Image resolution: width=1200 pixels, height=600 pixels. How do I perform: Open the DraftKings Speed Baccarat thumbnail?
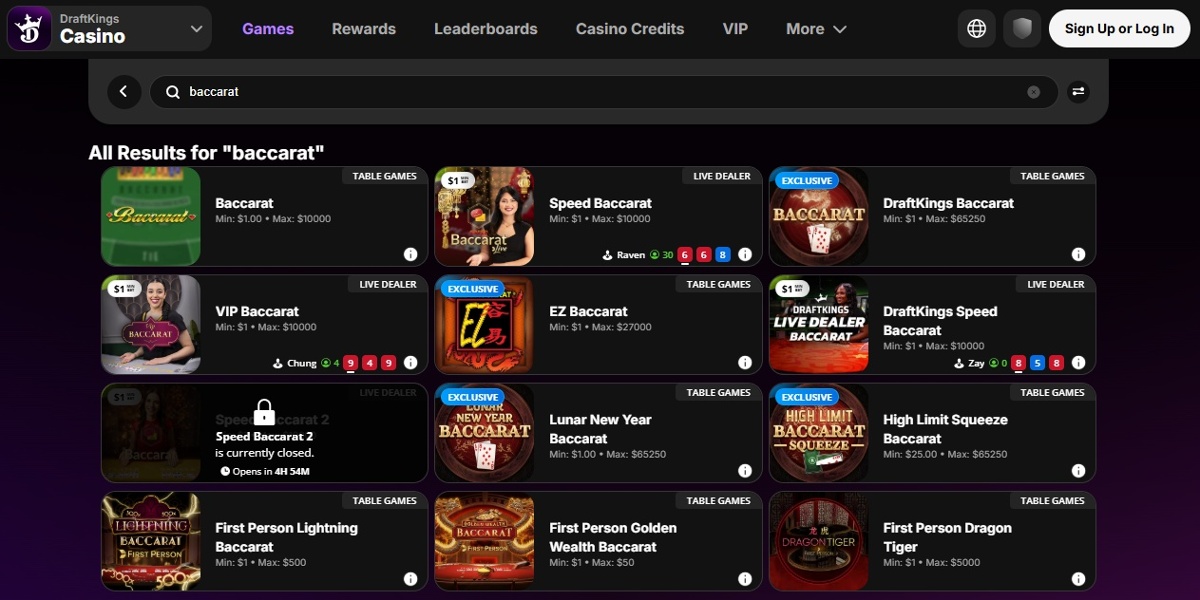(x=819, y=325)
